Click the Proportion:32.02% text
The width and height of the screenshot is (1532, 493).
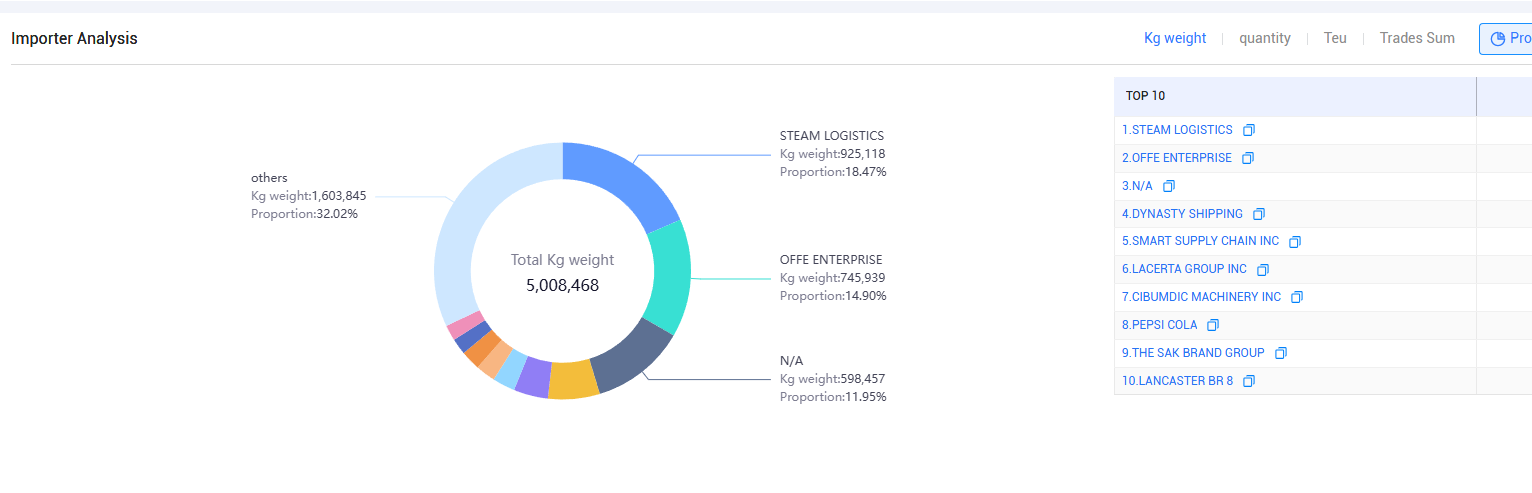coord(304,214)
